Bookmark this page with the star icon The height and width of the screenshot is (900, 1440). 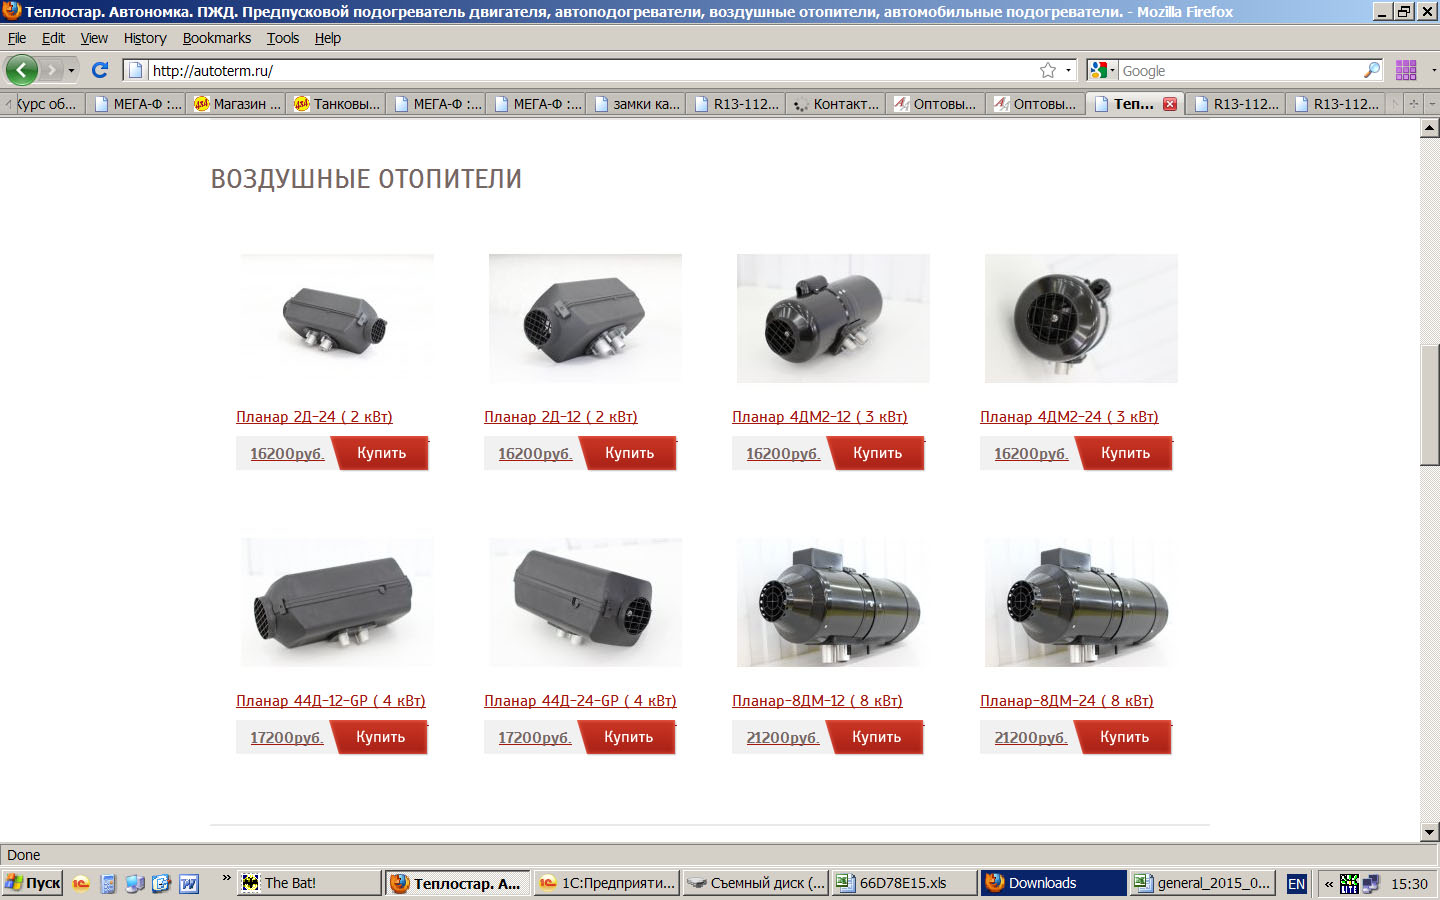click(1047, 70)
